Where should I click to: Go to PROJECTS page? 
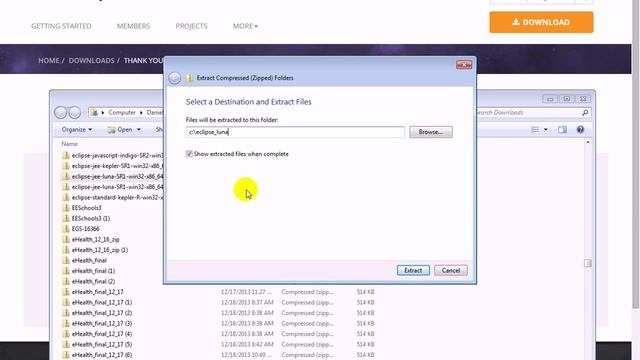point(191,26)
